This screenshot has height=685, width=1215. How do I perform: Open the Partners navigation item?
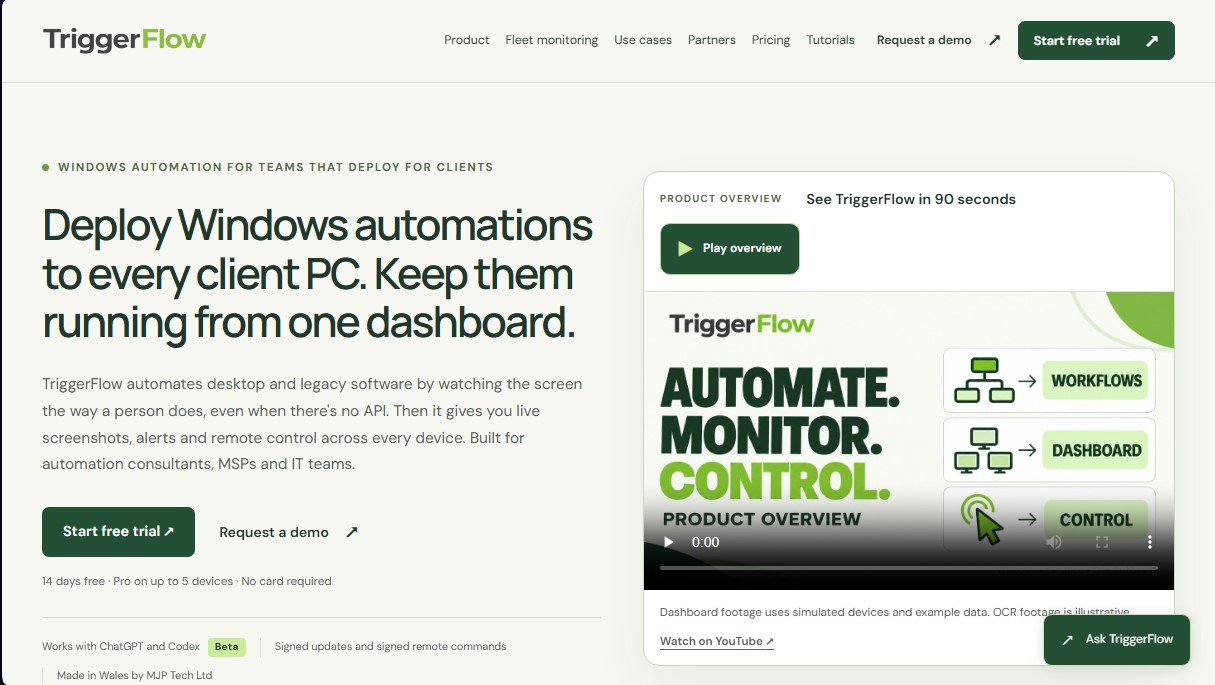coord(712,40)
